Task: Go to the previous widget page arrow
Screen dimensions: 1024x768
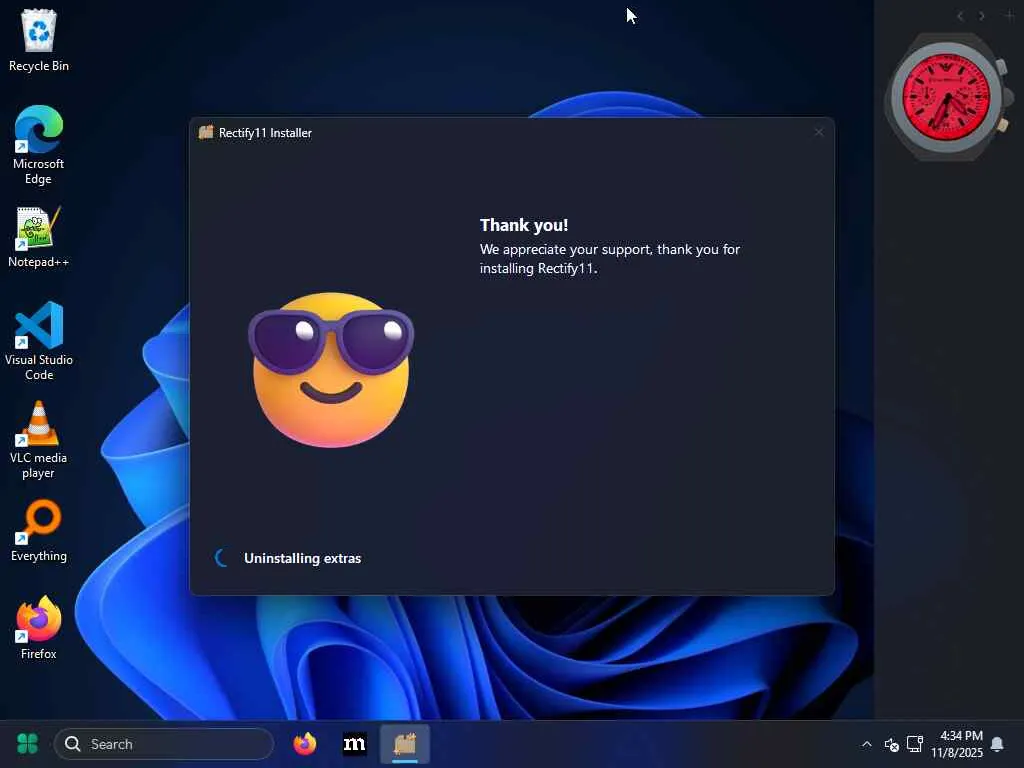Action: point(960,16)
